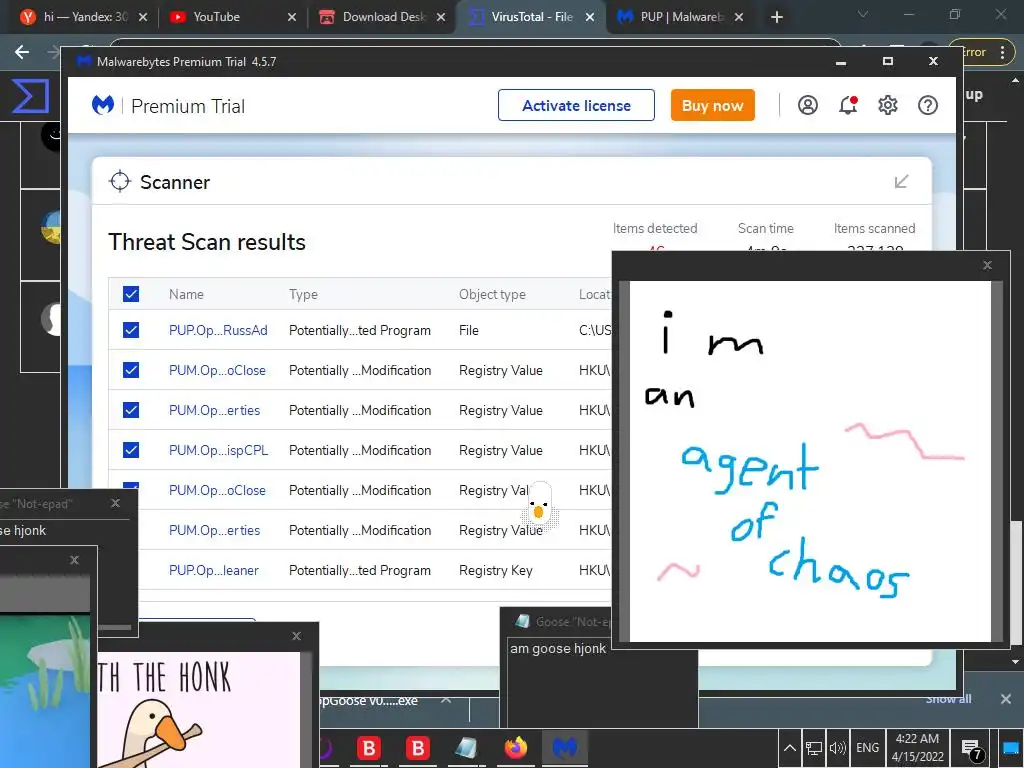Click Activate license button
1024x768 pixels.
(576, 105)
